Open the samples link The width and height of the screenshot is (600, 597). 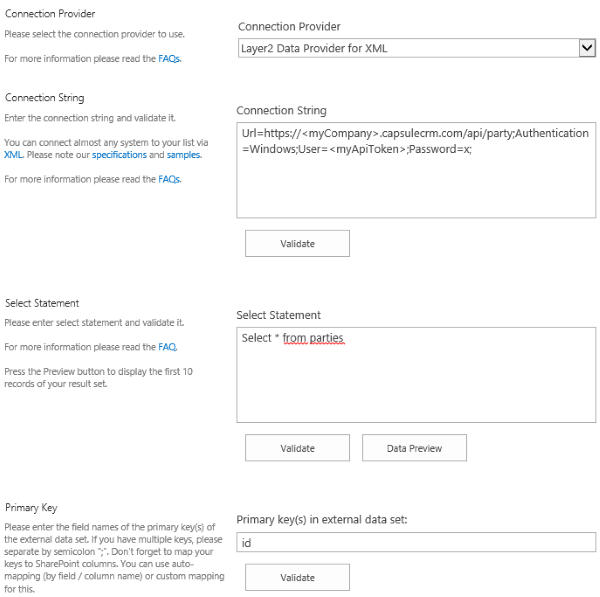(x=183, y=155)
